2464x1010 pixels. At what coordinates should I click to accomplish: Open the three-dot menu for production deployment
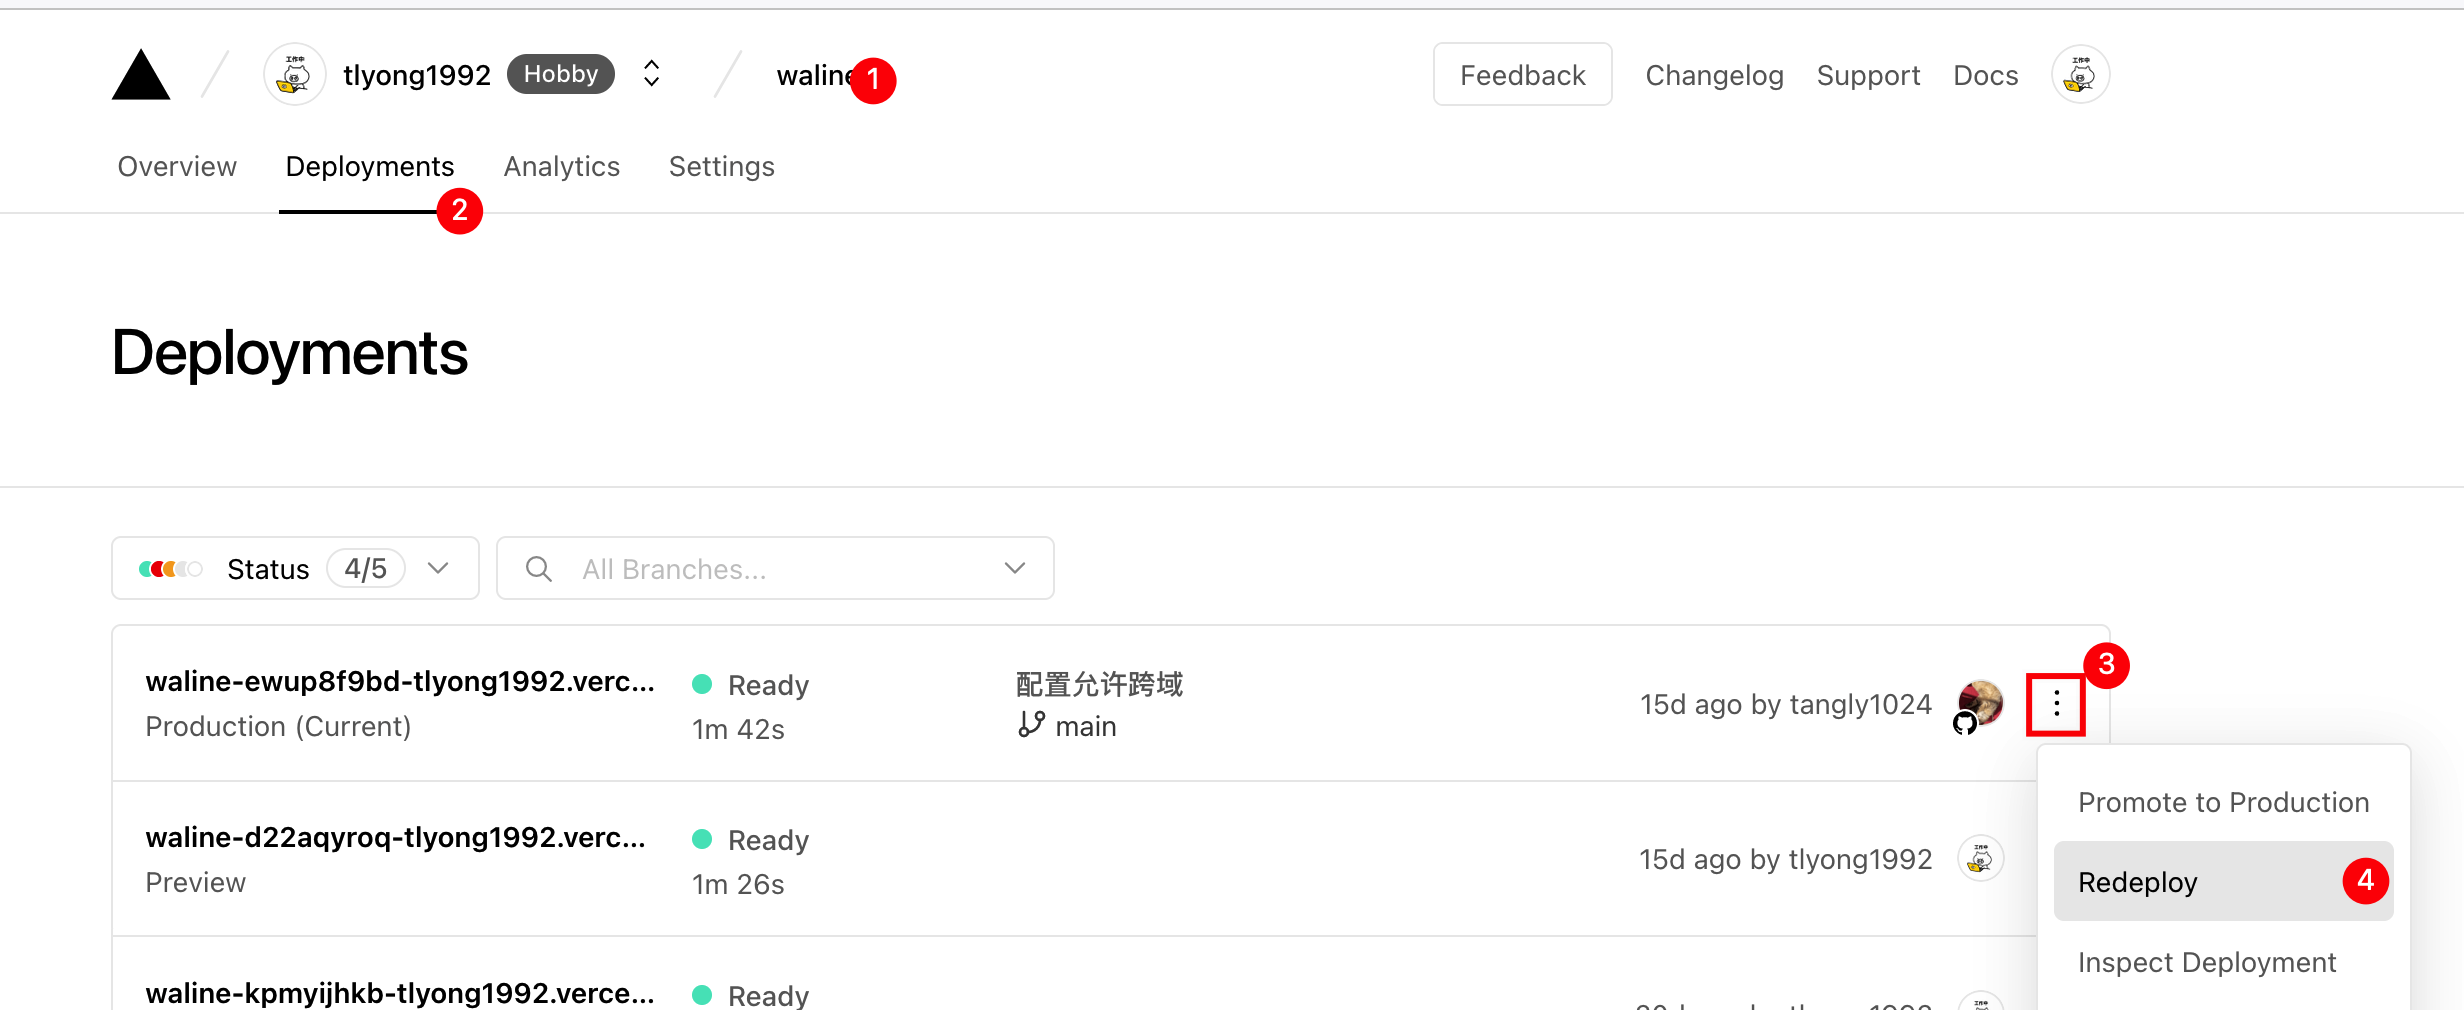pos(2056,704)
